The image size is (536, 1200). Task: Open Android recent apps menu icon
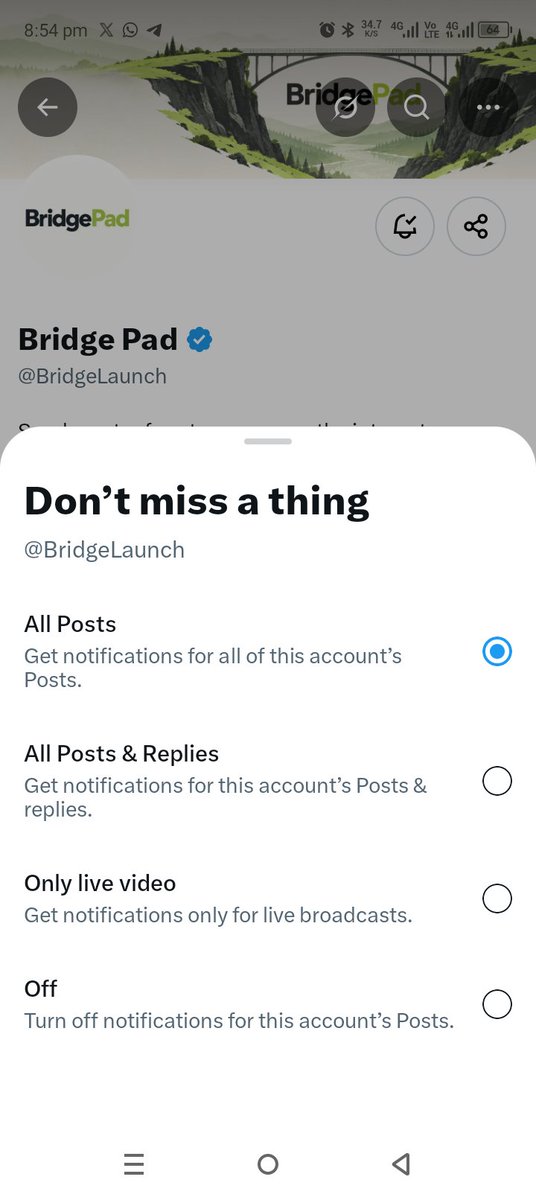(134, 1164)
